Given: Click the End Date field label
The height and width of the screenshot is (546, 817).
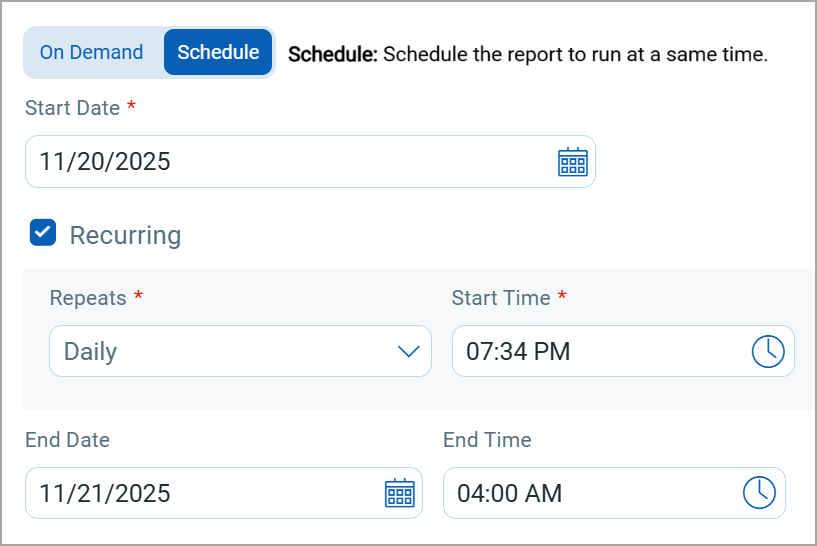Looking at the screenshot, I should pyautogui.click(x=67, y=440).
